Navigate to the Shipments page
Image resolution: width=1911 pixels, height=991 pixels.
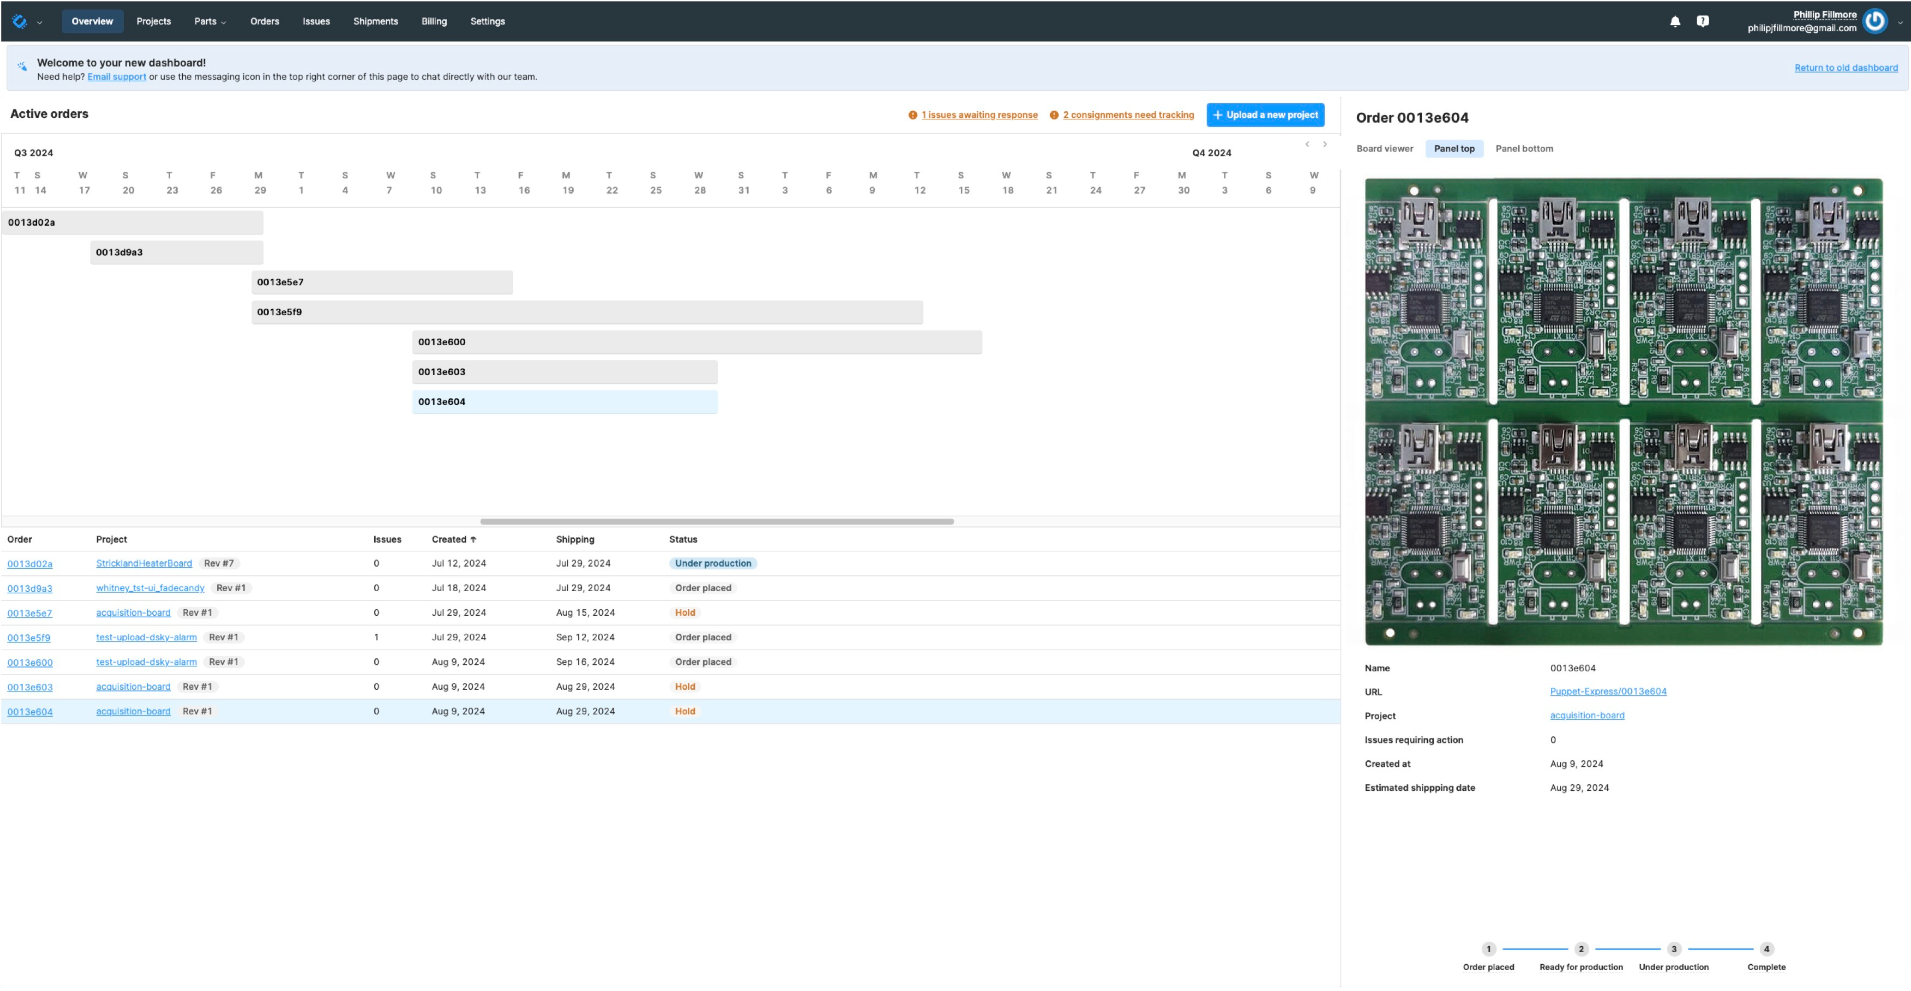[x=375, y=21]
